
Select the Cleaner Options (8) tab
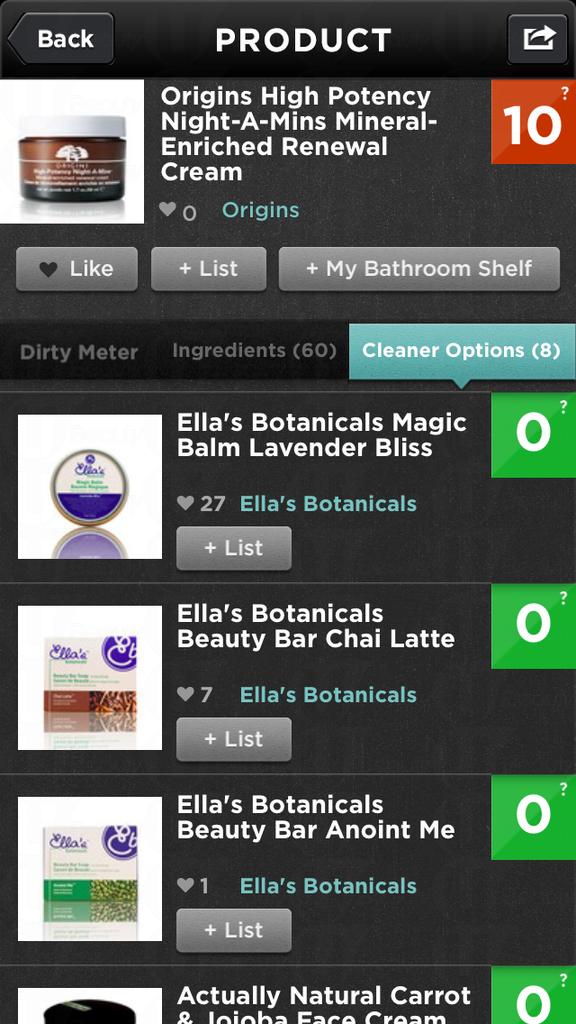[461, 352]
